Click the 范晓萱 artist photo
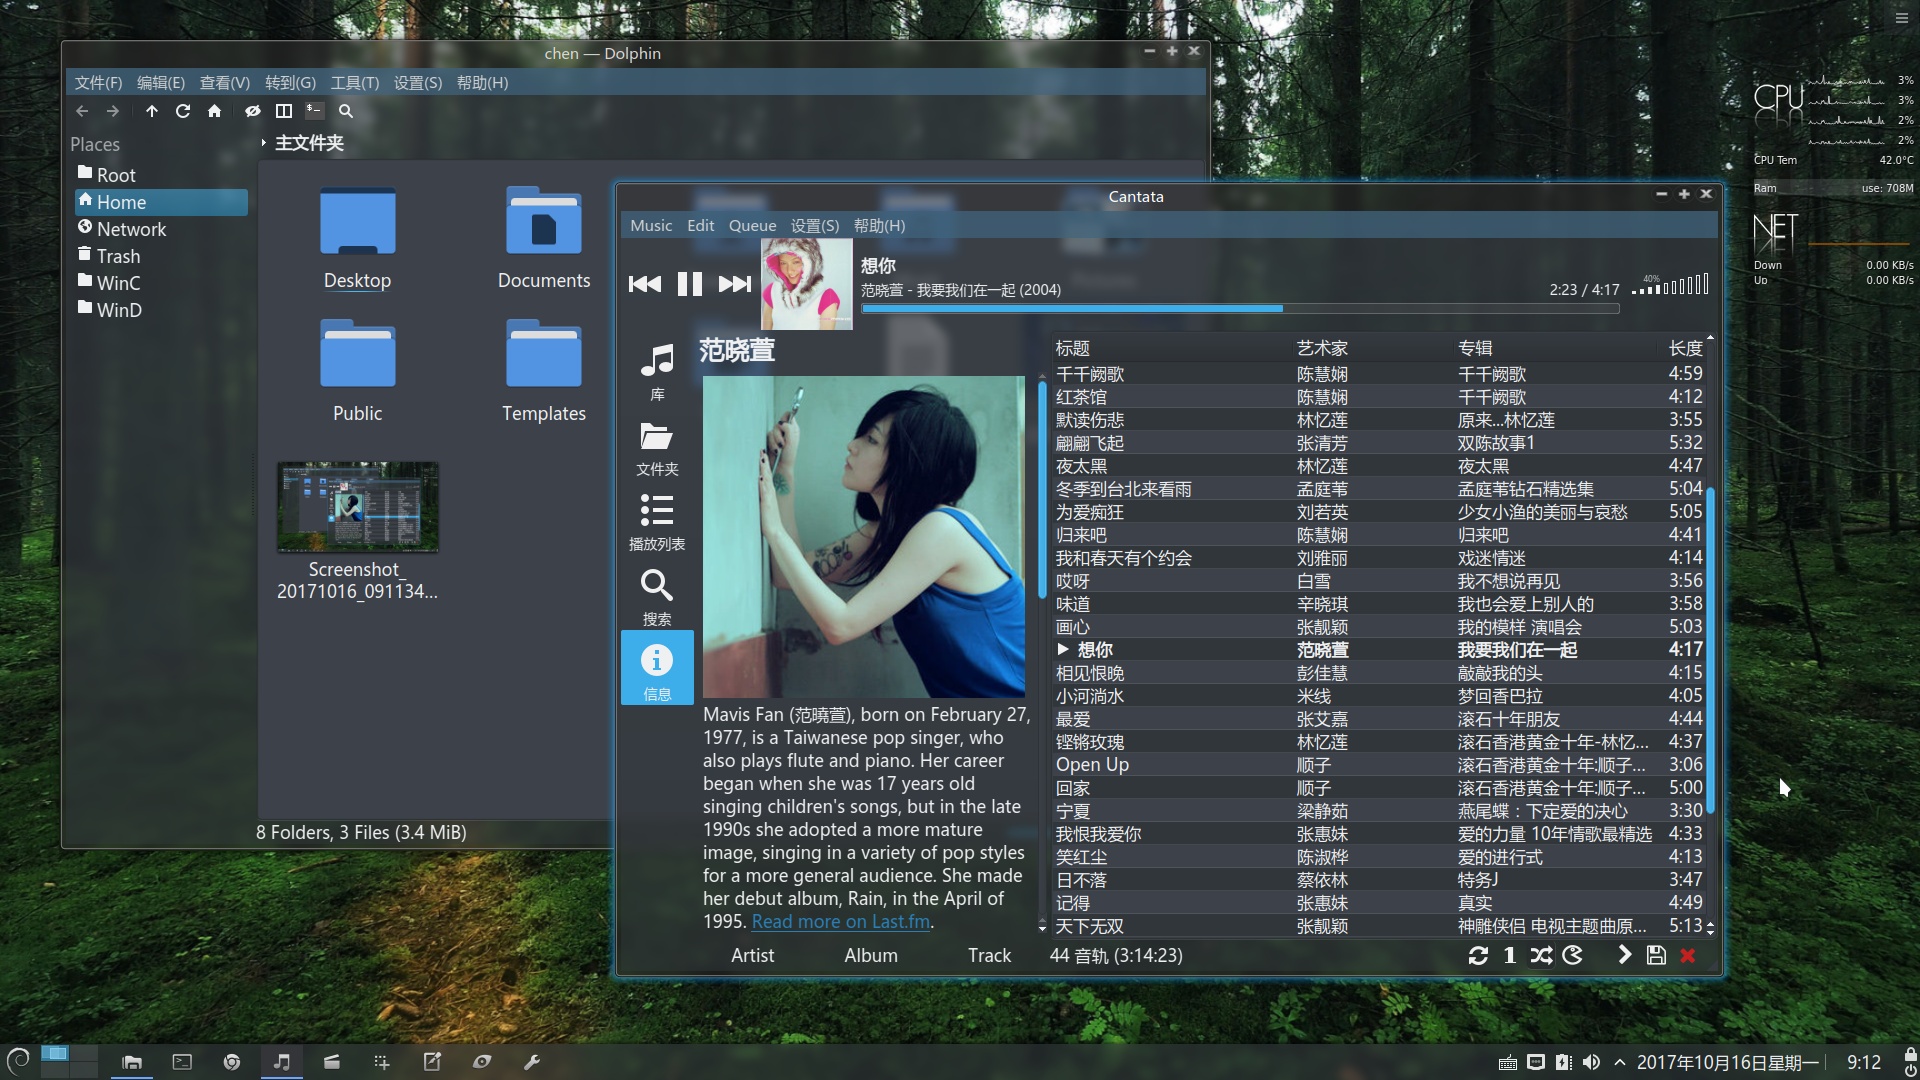The width and height of the screenshot is (1920, 1080). (x=864, y=537)
